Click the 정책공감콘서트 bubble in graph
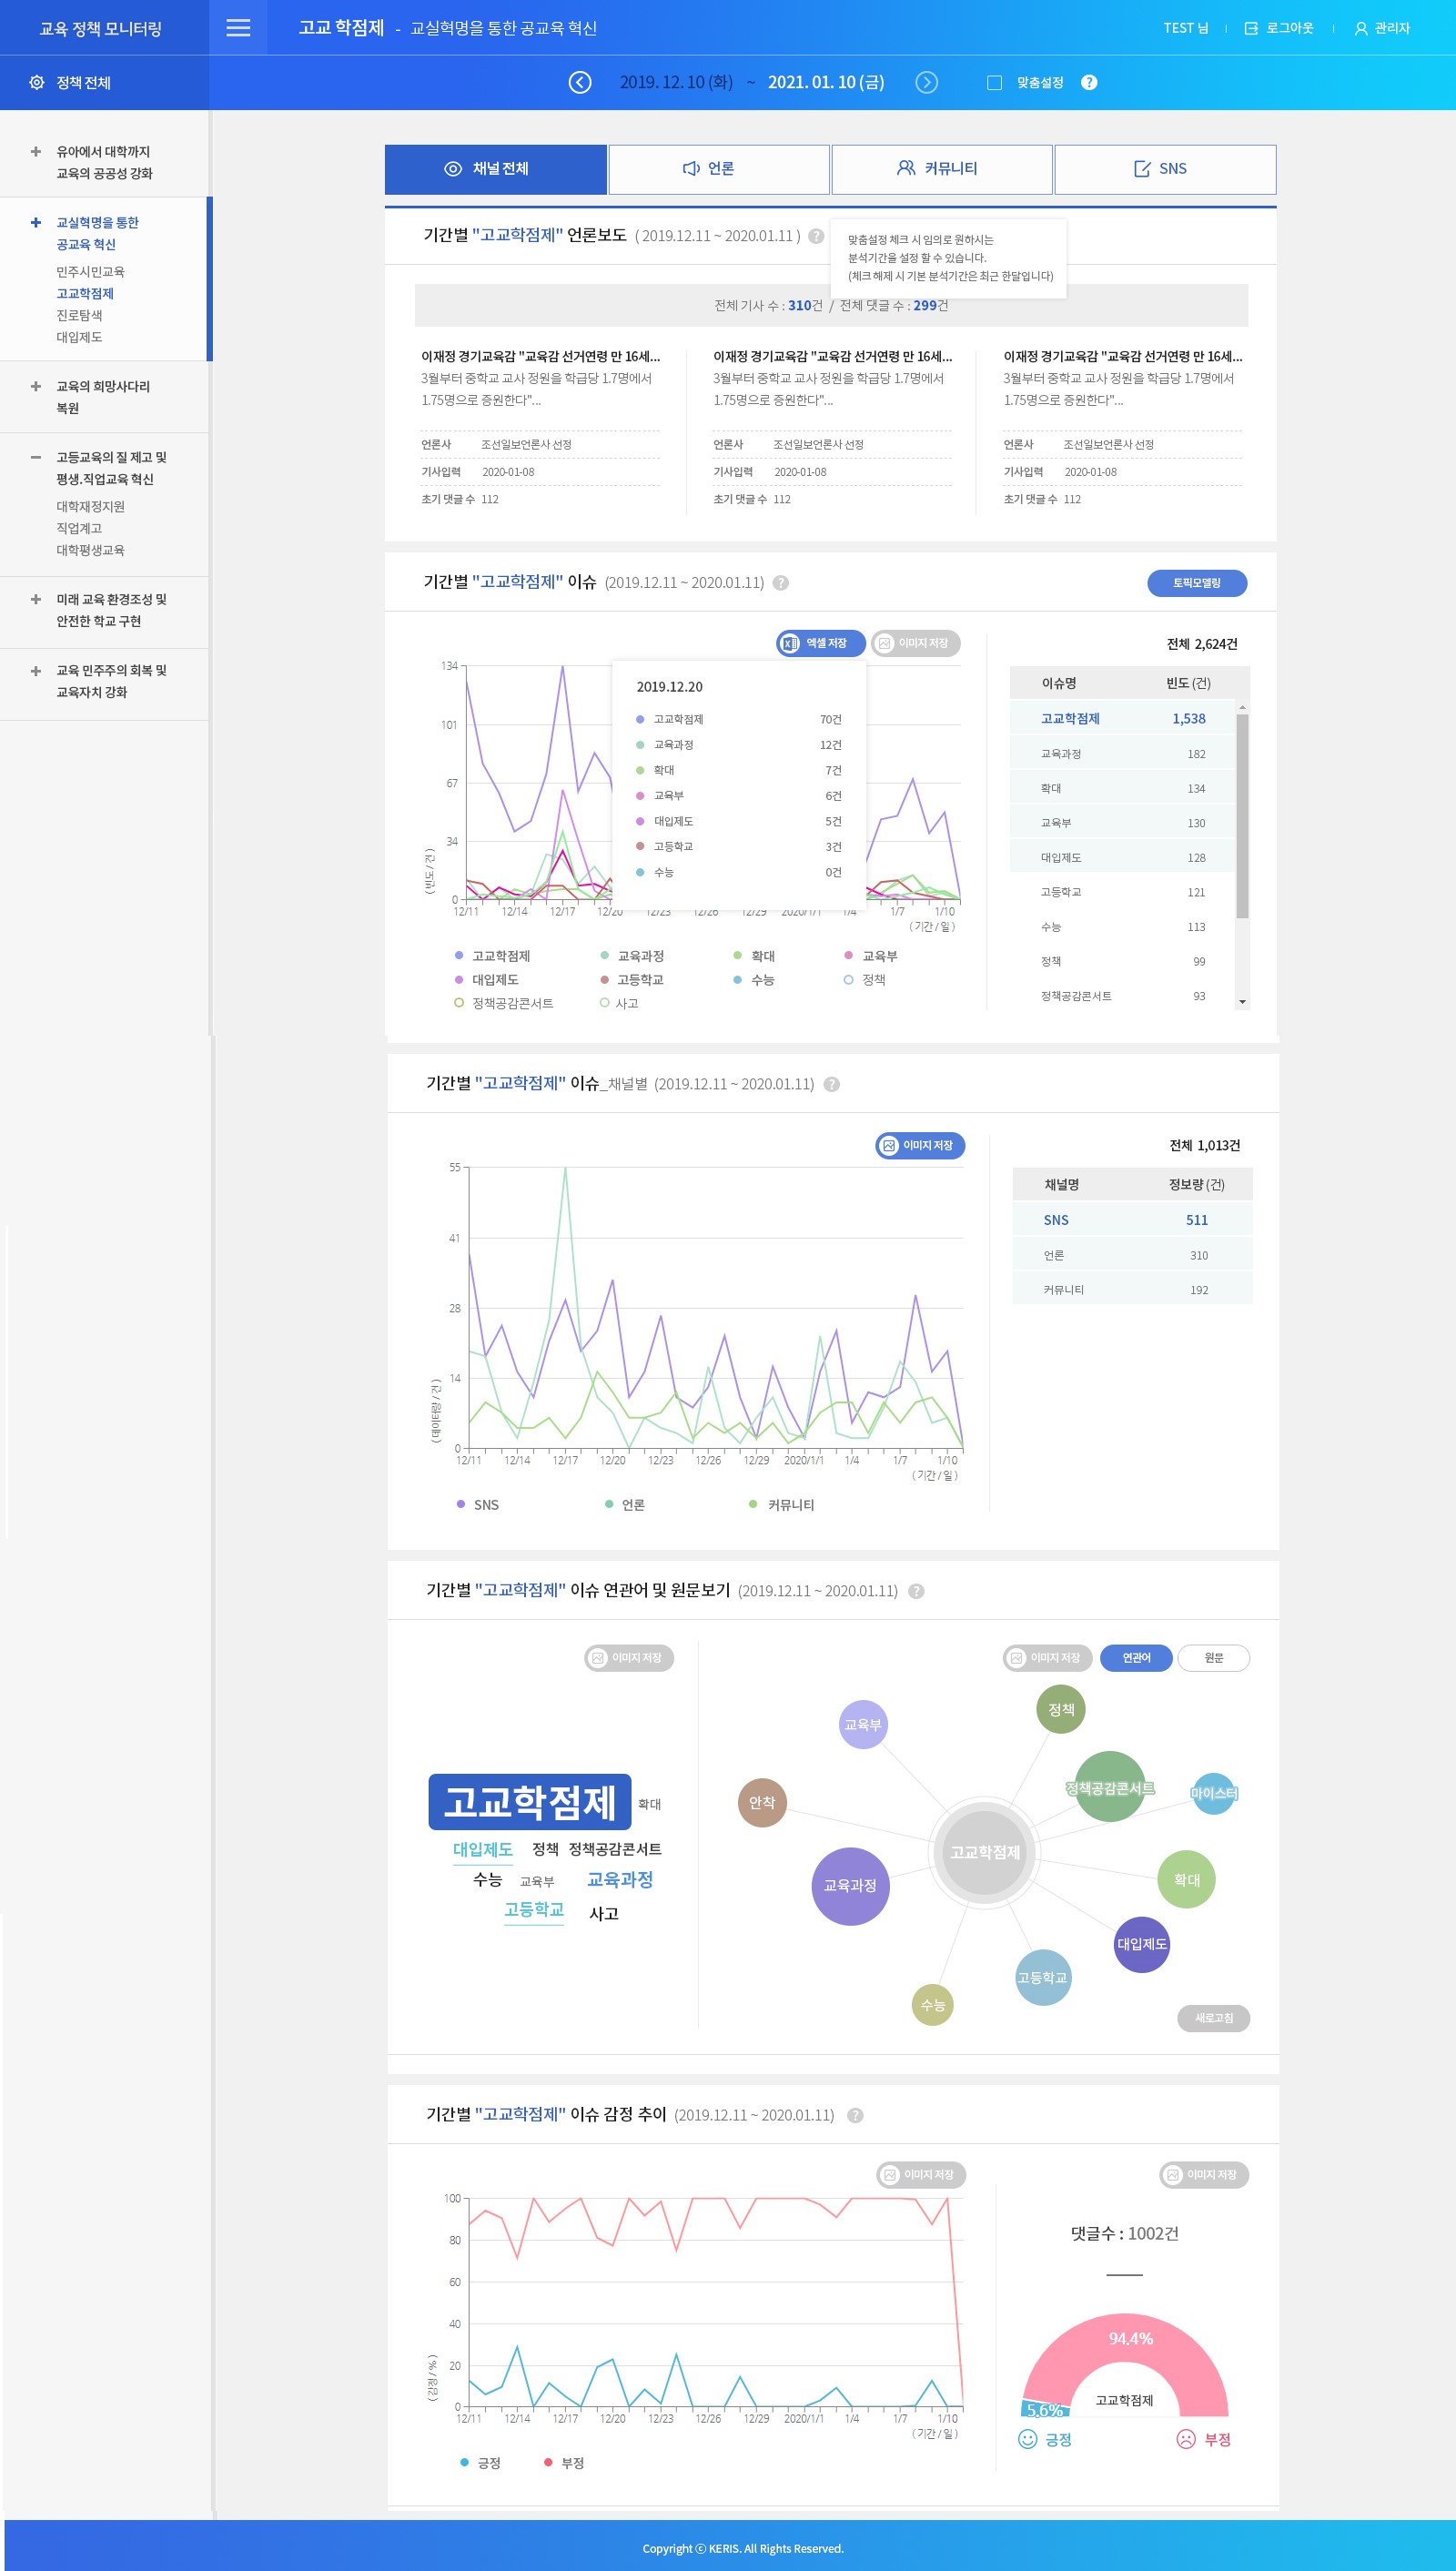Viewport: 1456px width, 2571px height. 1109,1787
